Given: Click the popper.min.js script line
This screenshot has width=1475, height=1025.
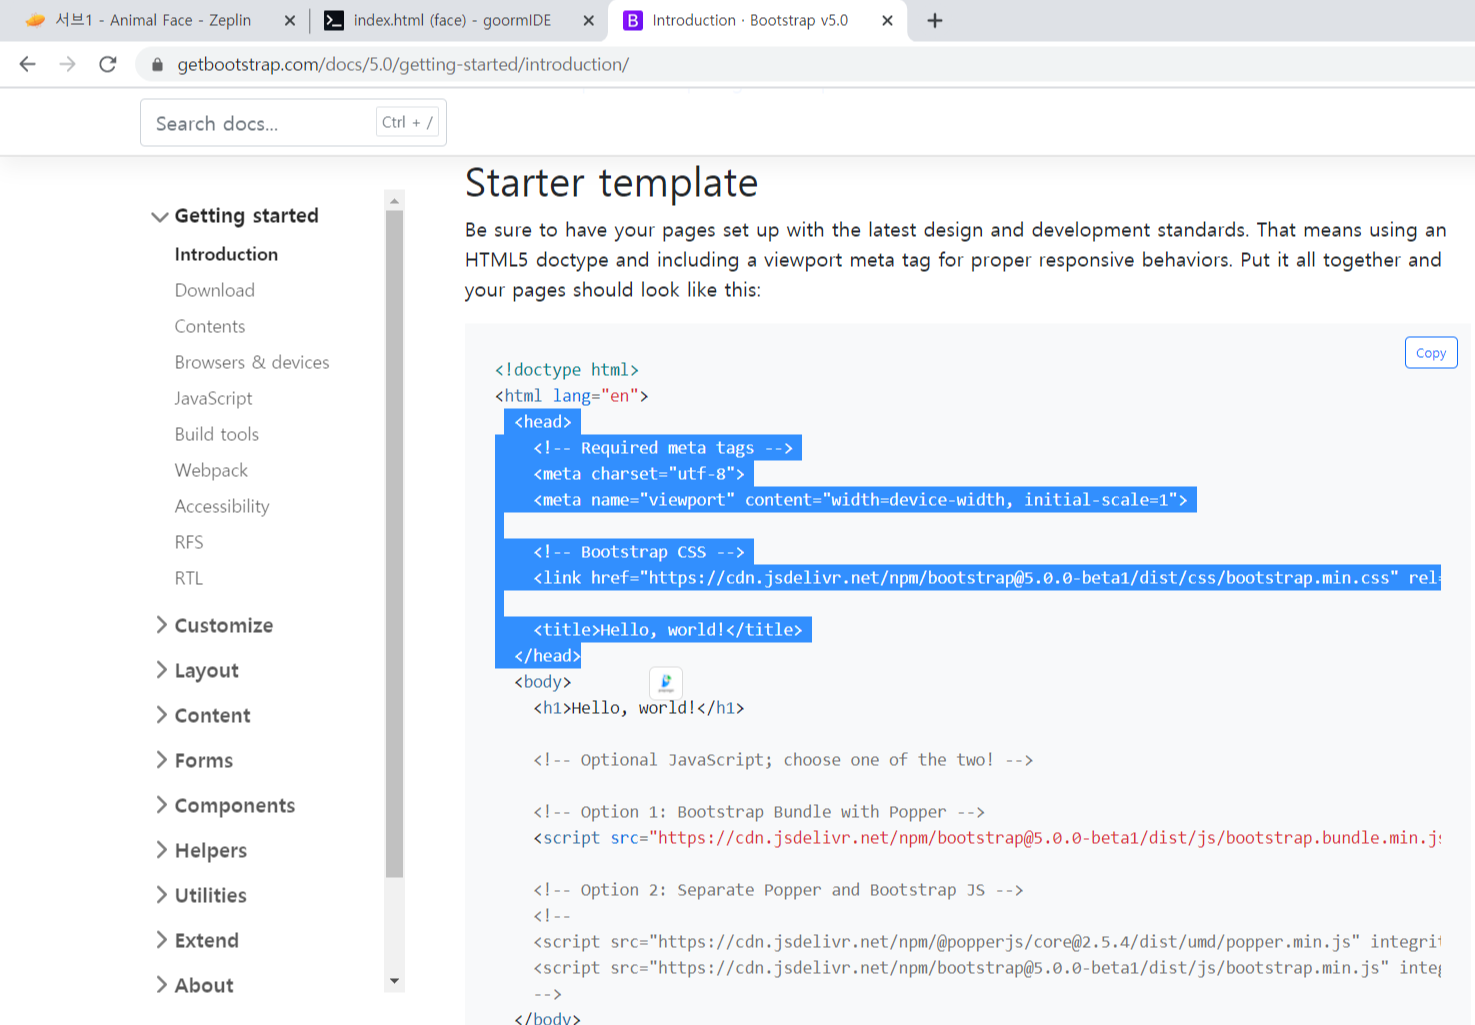Looking at the screenshot, I should (987, 942).
